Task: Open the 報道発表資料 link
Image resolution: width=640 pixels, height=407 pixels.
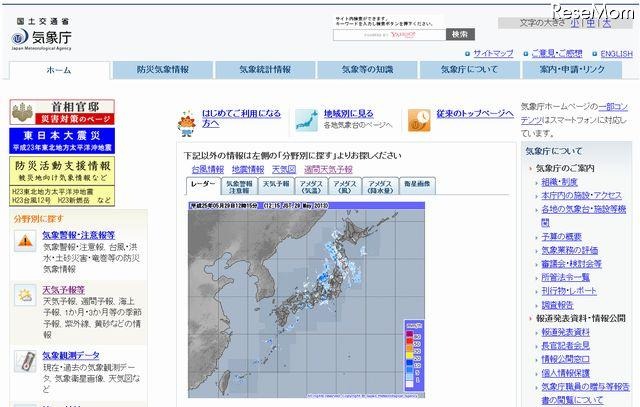Action: point(565,332)
